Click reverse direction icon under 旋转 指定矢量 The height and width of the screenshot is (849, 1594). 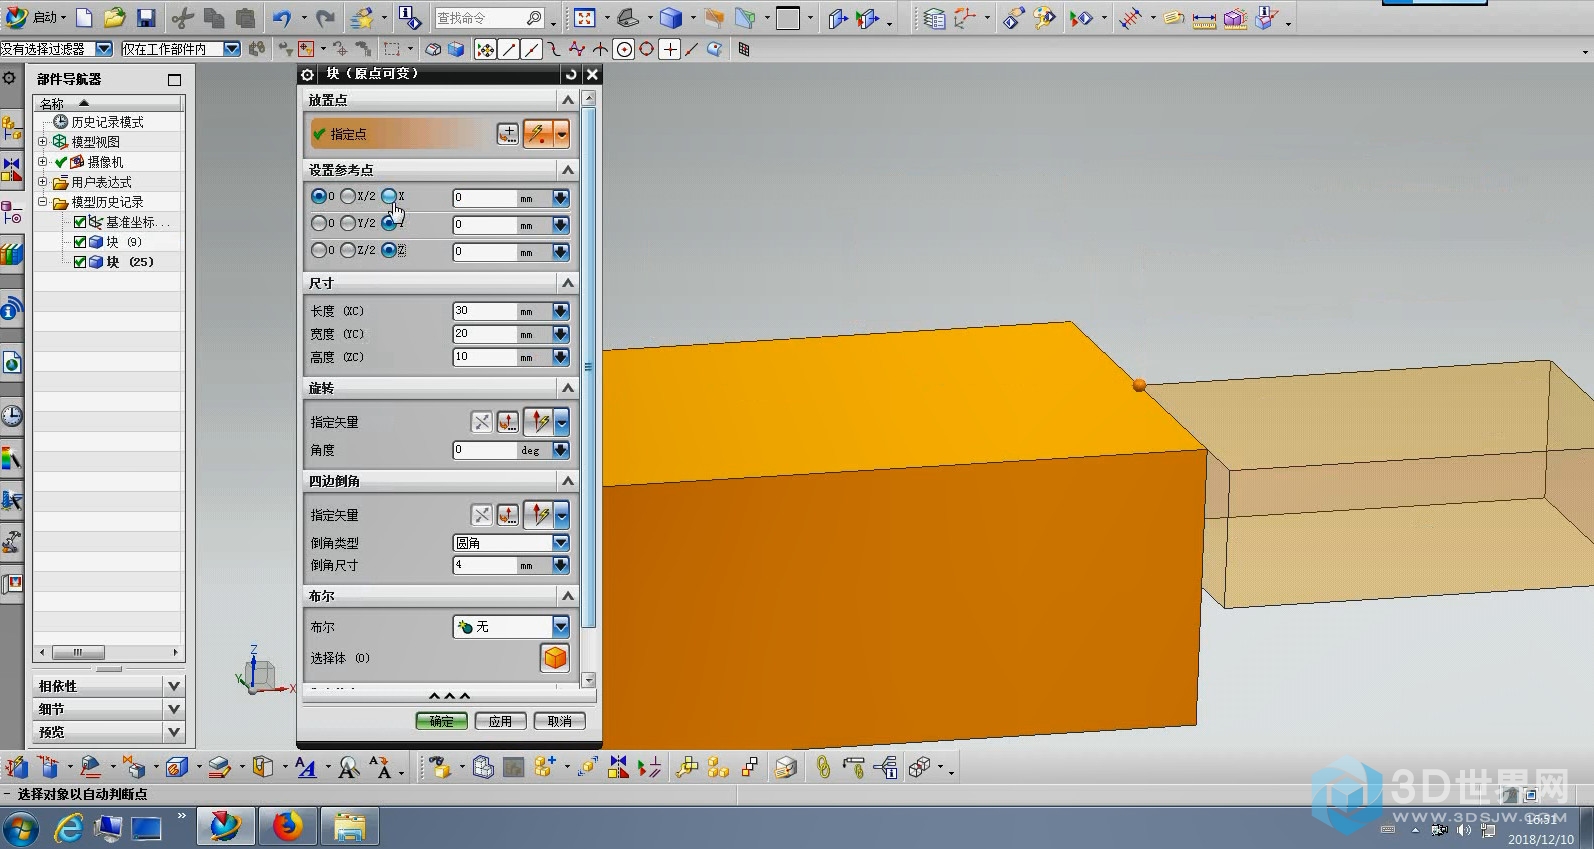(482, 422)
